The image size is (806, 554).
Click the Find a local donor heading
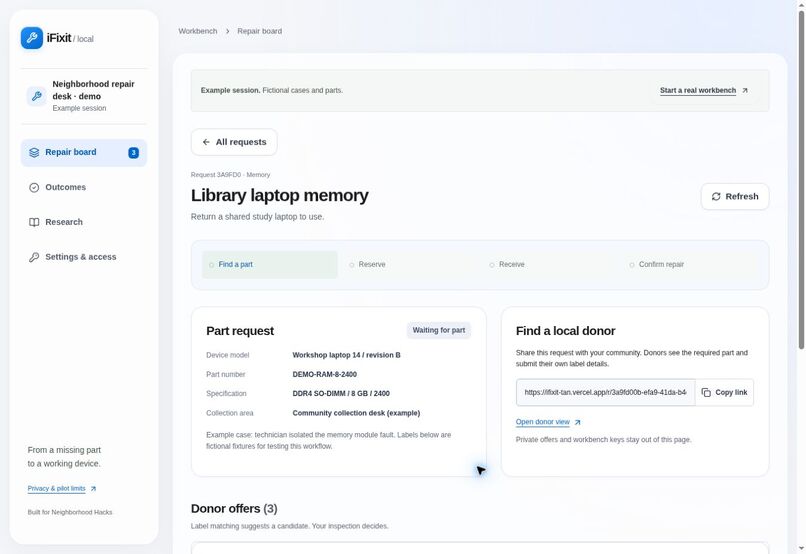(565, 331)
